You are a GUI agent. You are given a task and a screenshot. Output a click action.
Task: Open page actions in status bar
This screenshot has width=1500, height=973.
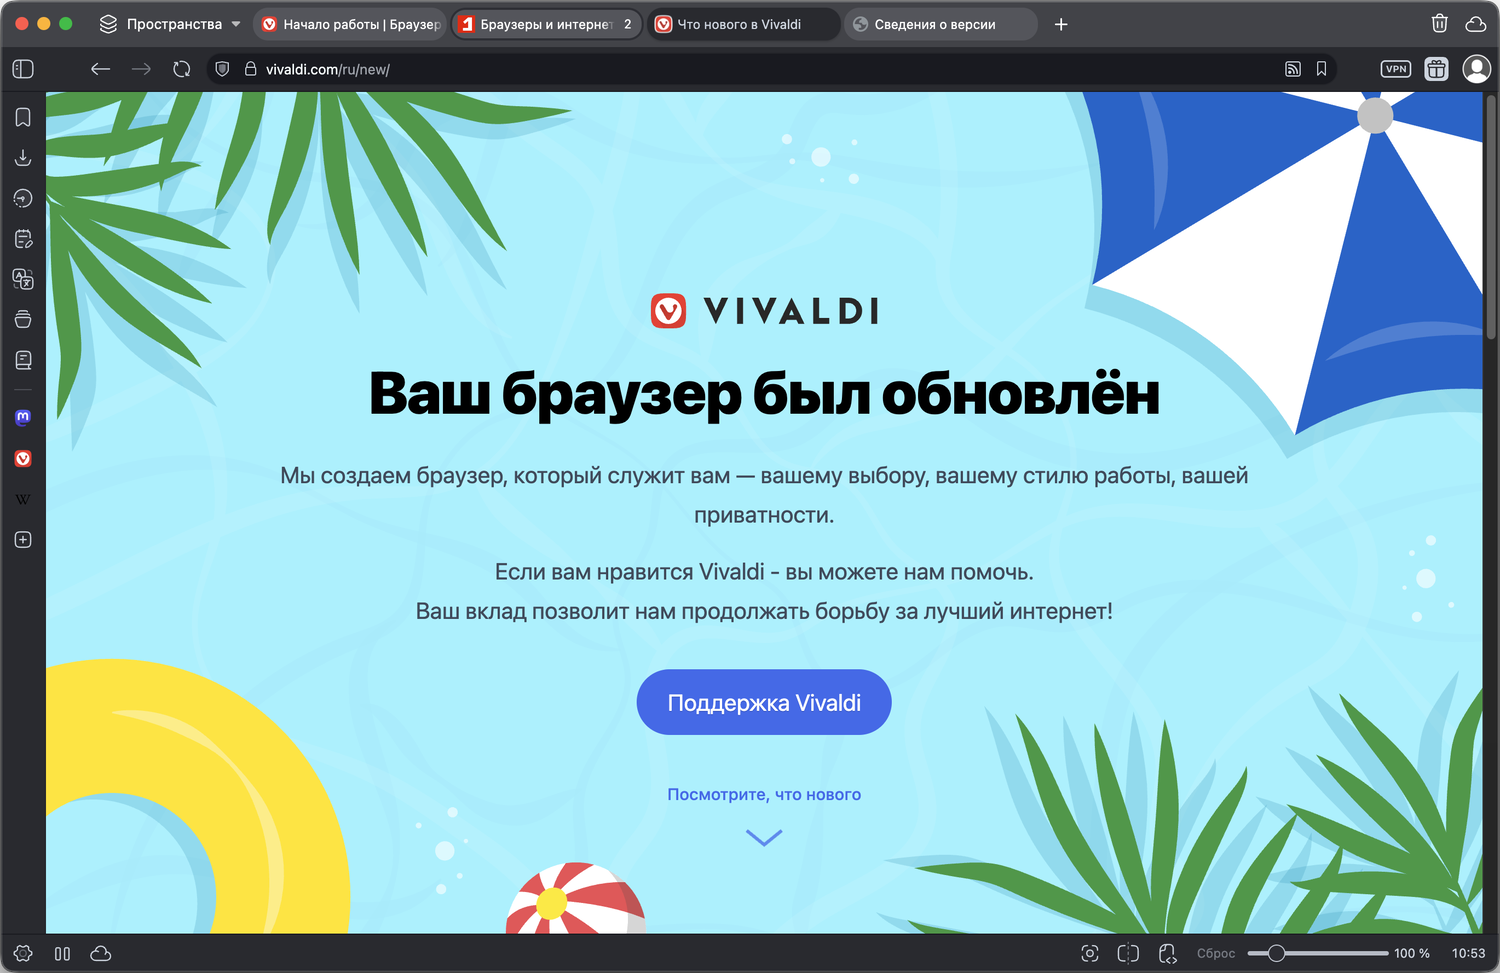point(1167,954)
